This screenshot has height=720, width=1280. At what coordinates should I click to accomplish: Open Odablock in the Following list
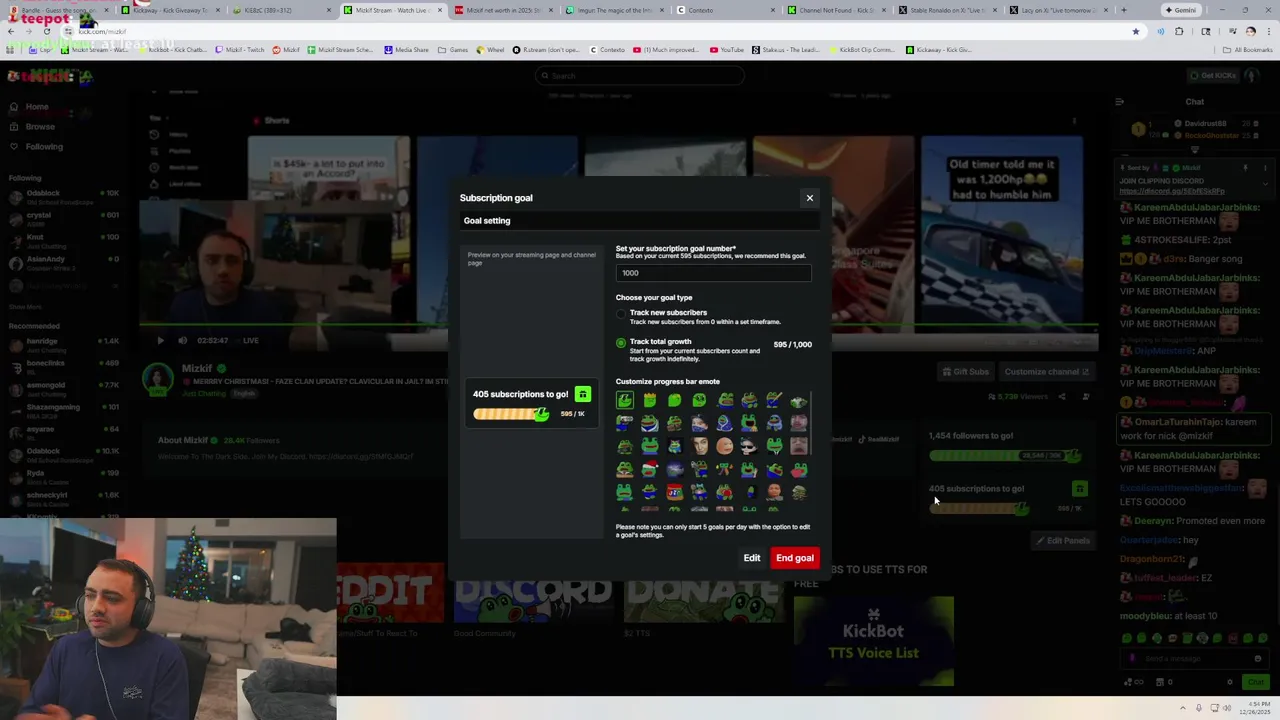(62, 196)
